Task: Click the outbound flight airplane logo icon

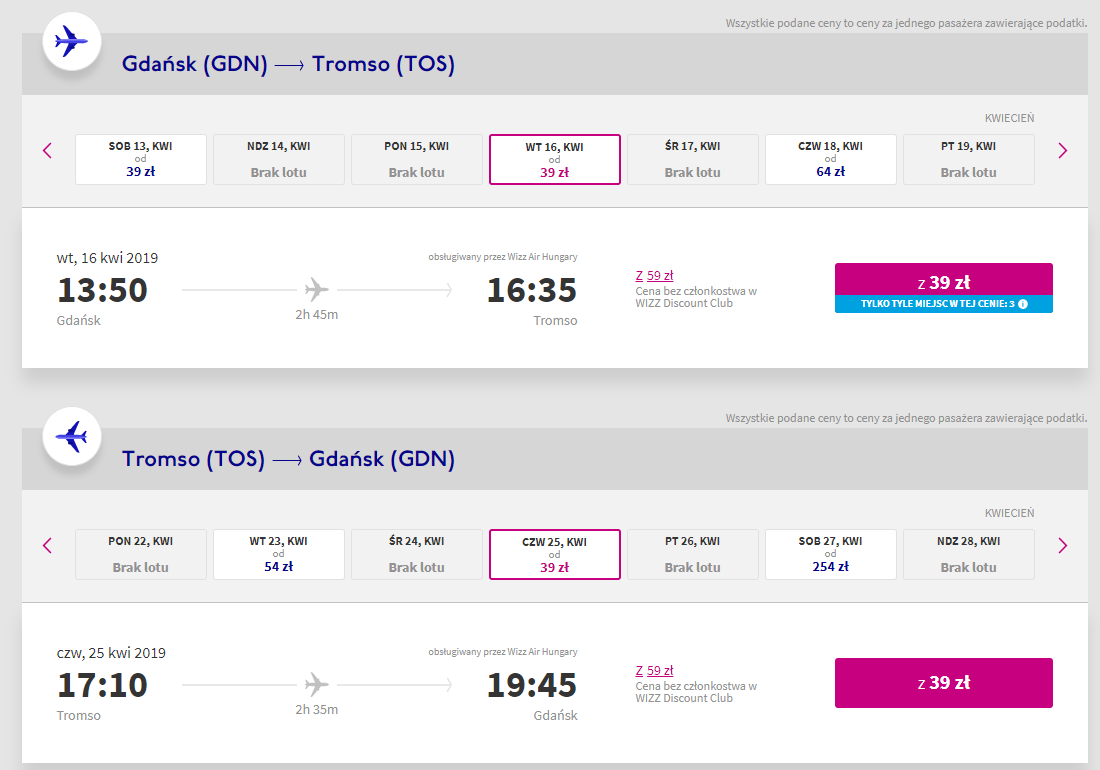Action: 71,41
